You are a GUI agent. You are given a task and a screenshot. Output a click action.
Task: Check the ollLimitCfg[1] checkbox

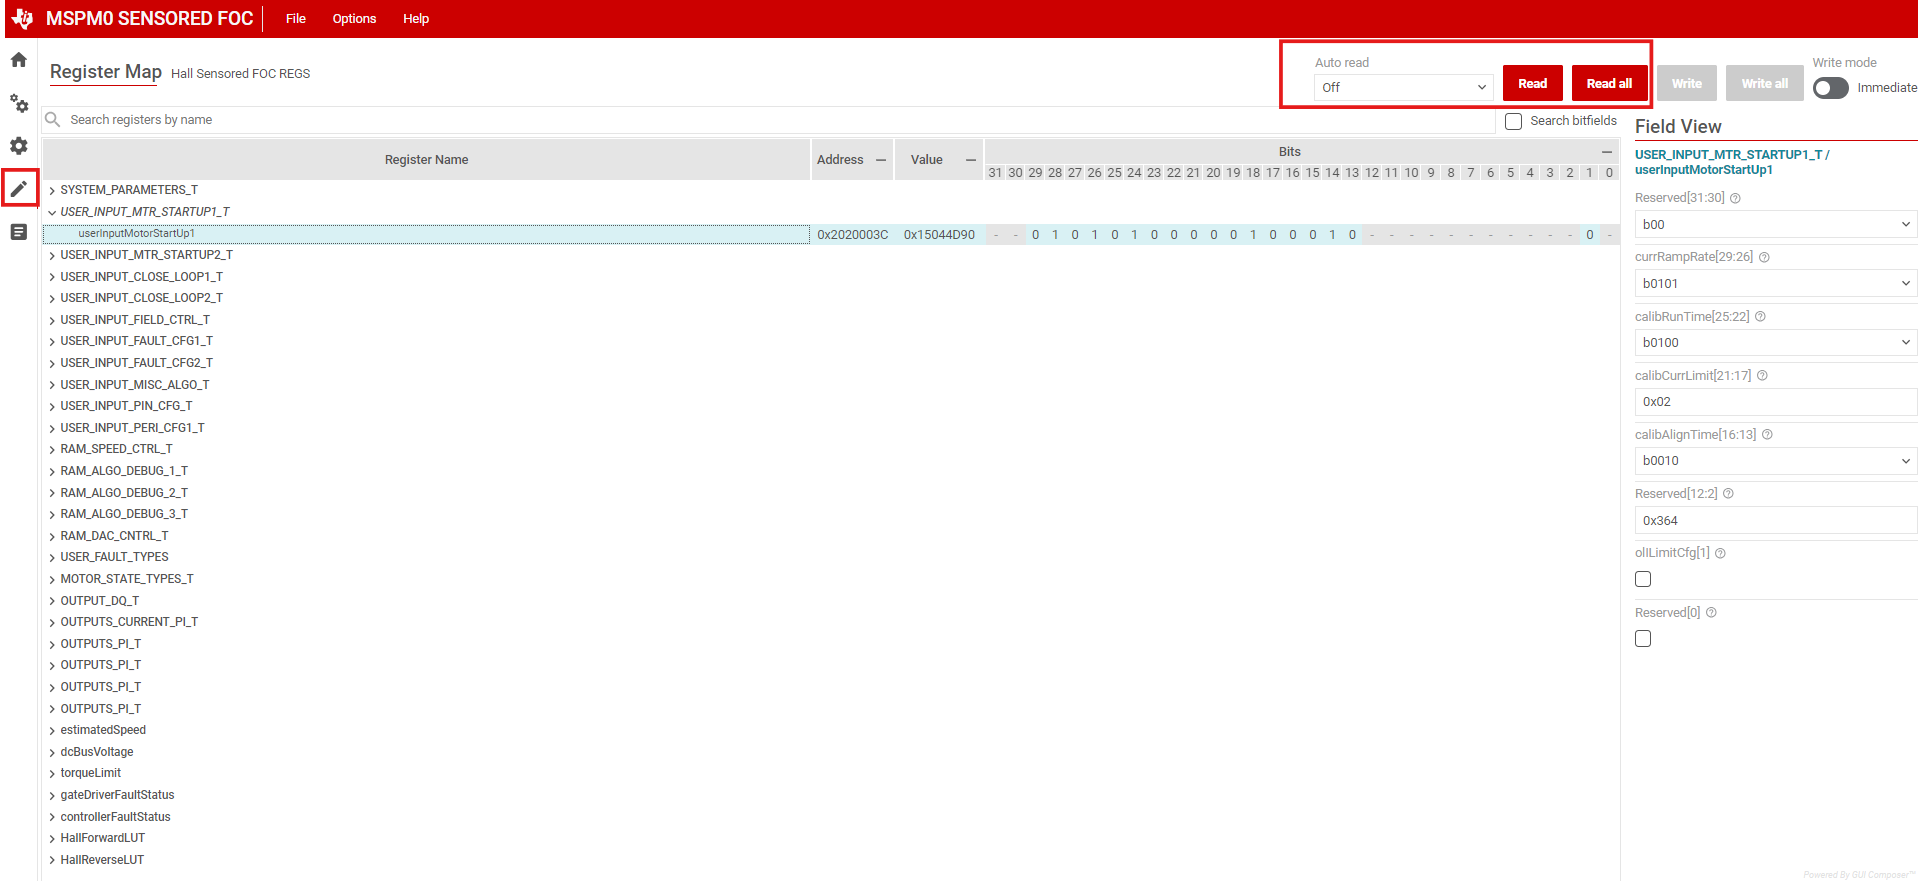tap(1643, 579)
